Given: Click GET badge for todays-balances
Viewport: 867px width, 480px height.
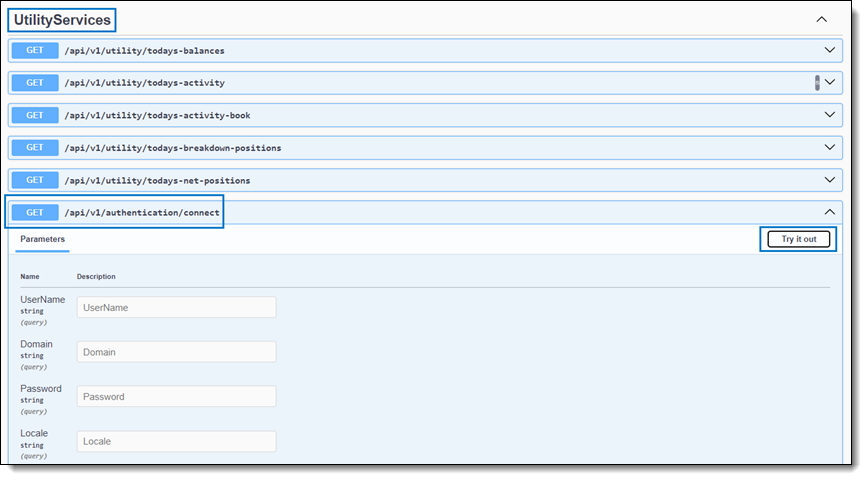Looking at the screenshot, I should click(35, 50).
